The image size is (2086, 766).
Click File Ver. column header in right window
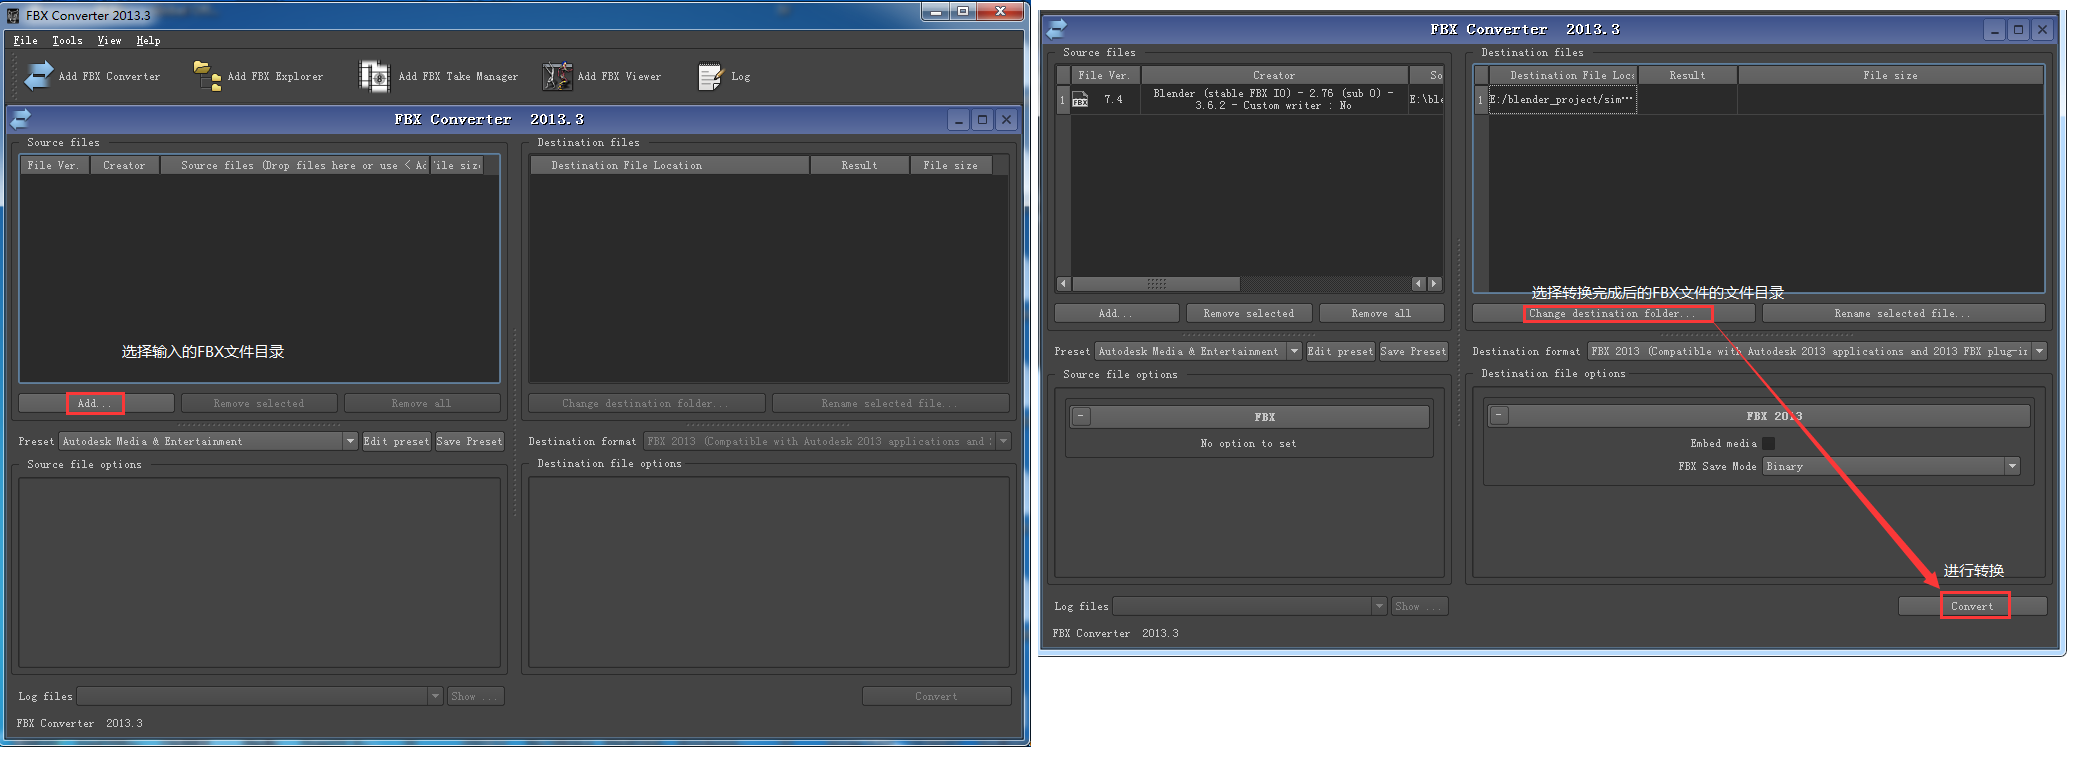[1104, 75]
